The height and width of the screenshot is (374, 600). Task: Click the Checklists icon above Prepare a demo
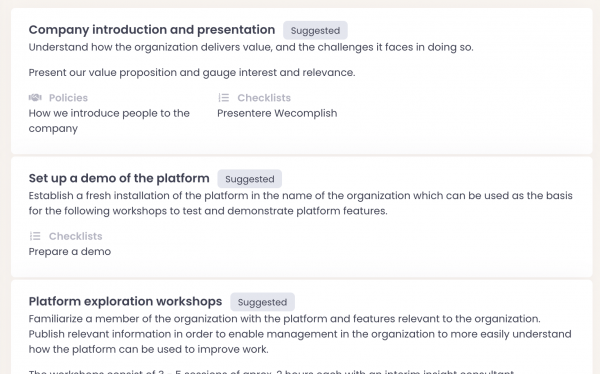pyautogui.click(x=35, y=236)
